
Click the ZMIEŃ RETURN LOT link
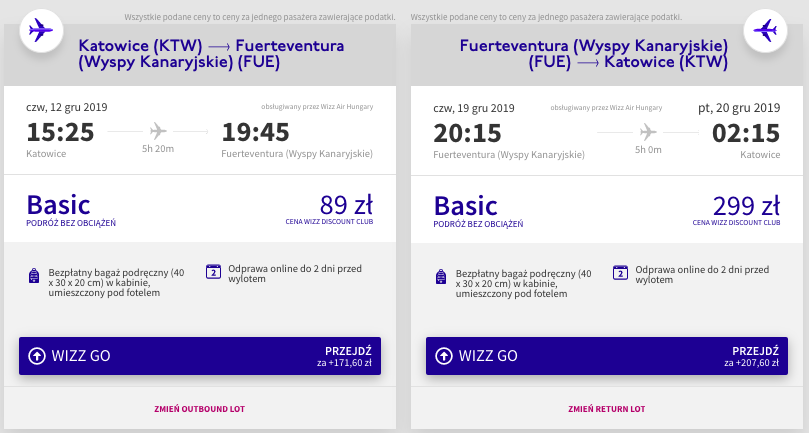pos(607,409)
